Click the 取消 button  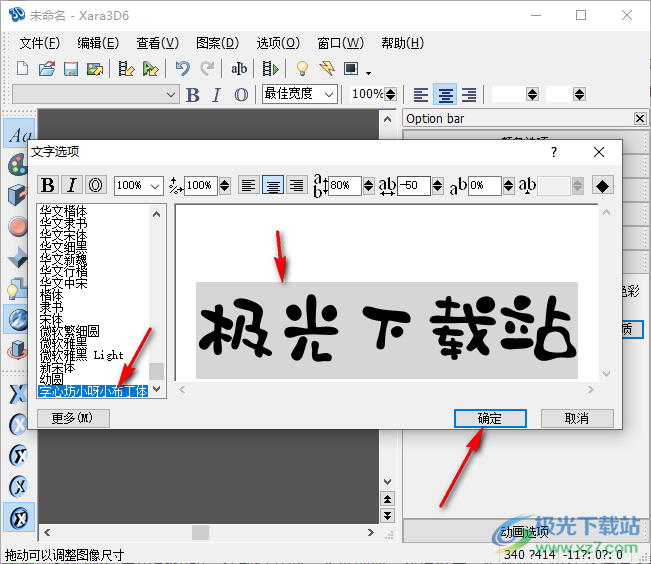click(577, 418)
